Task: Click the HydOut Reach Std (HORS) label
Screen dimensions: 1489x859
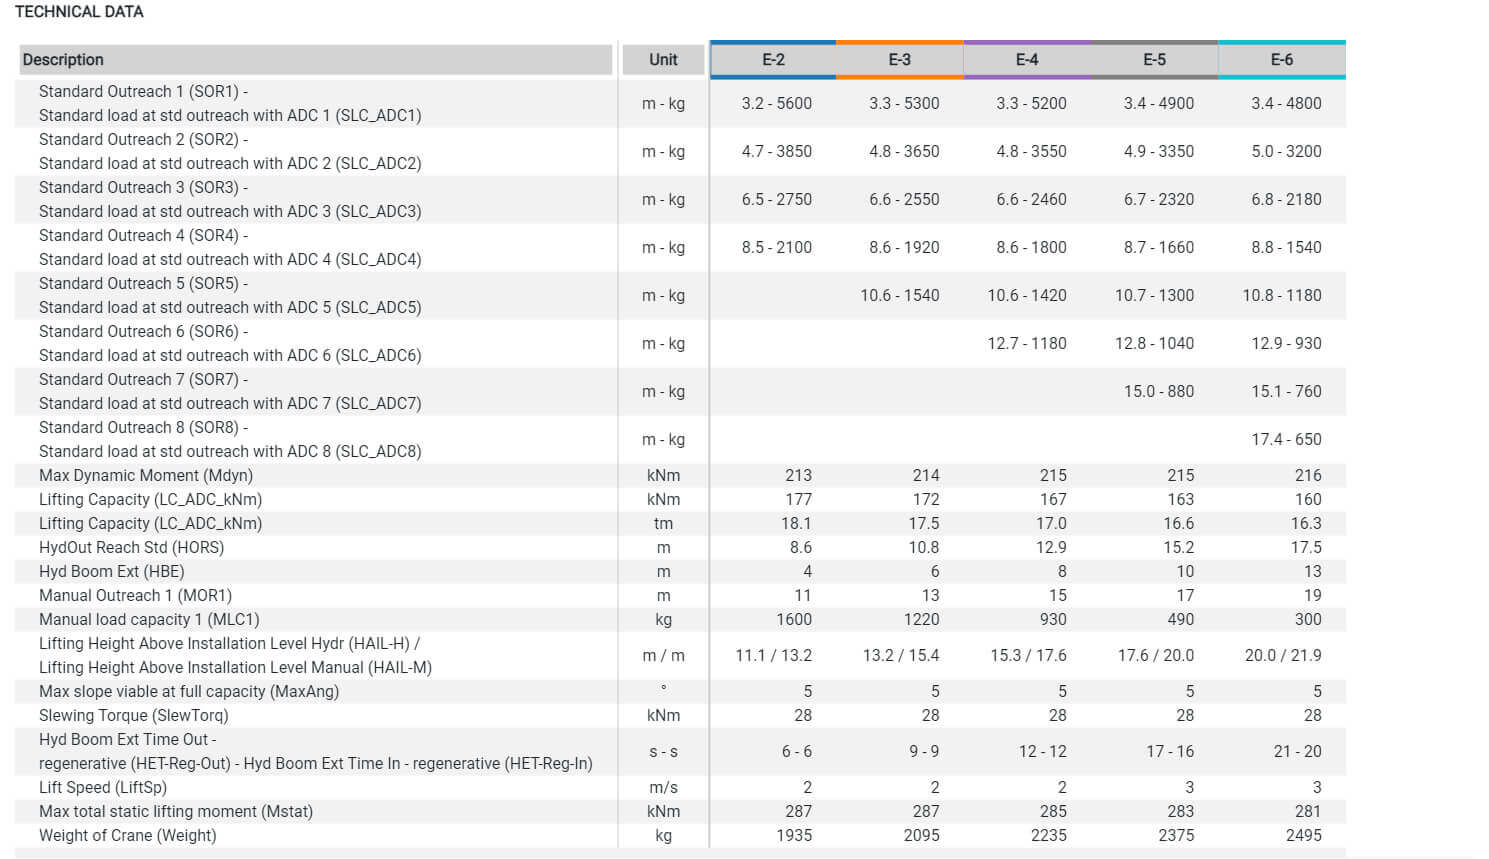Action: (x=131, y=548)
